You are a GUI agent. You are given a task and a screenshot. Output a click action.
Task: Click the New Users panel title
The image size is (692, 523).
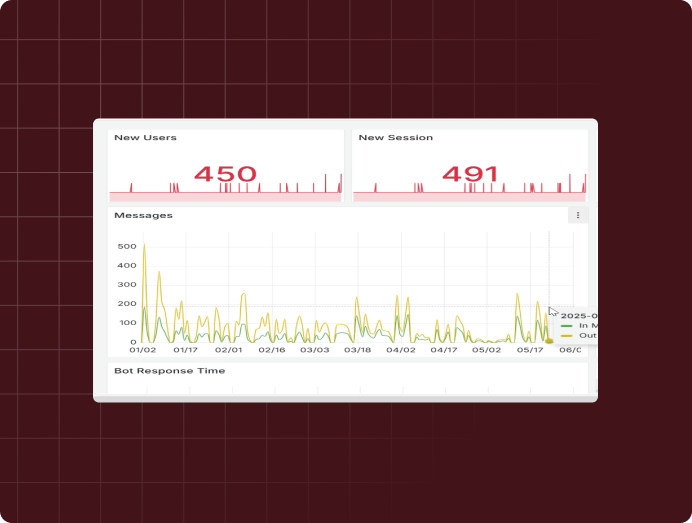[x=145, y=138]
